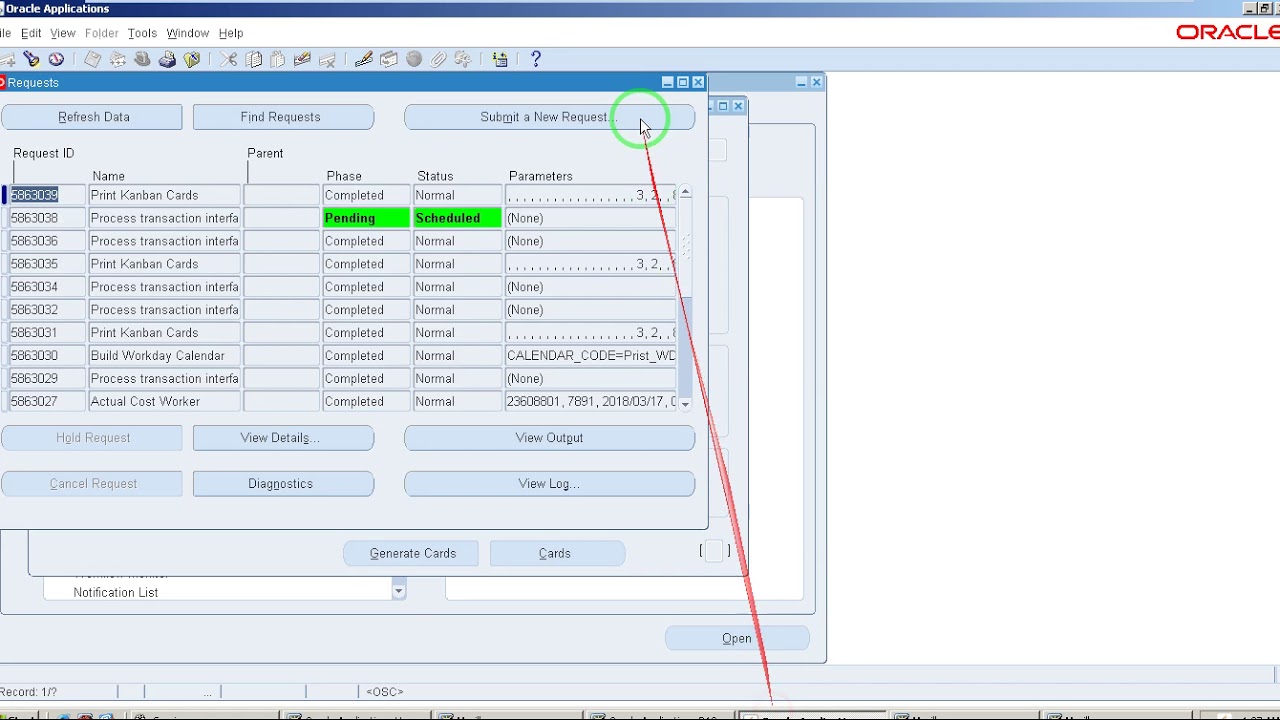Click the Delete Record toolbar icon
Image resolution: width=1280 pixels, height=720 pixels.
point(327,60)
